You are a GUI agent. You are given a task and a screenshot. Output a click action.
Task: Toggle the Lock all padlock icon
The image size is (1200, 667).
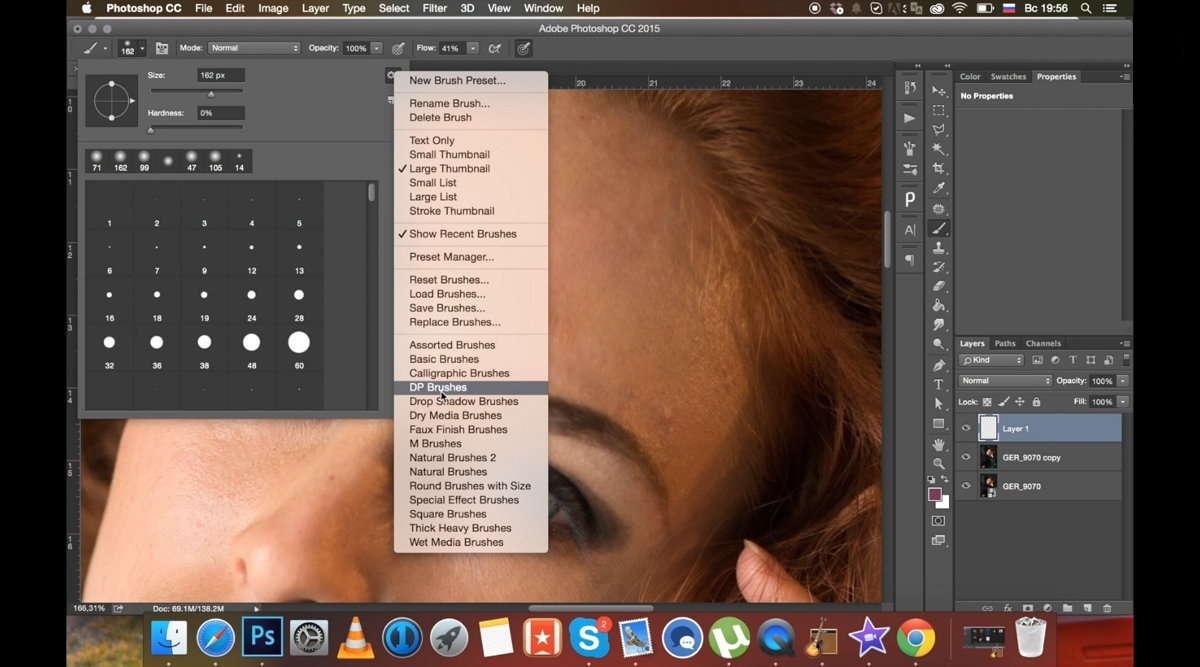point(1036,402)
